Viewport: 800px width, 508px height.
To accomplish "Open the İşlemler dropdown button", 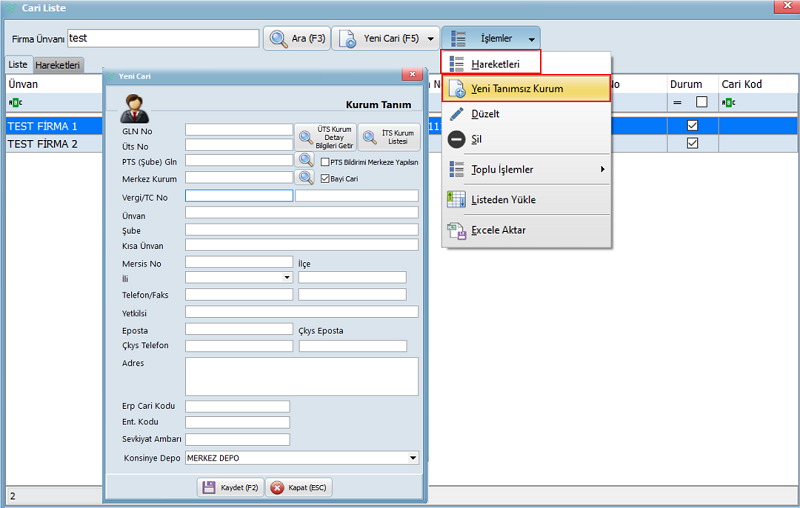I will (x=490, y=38).
